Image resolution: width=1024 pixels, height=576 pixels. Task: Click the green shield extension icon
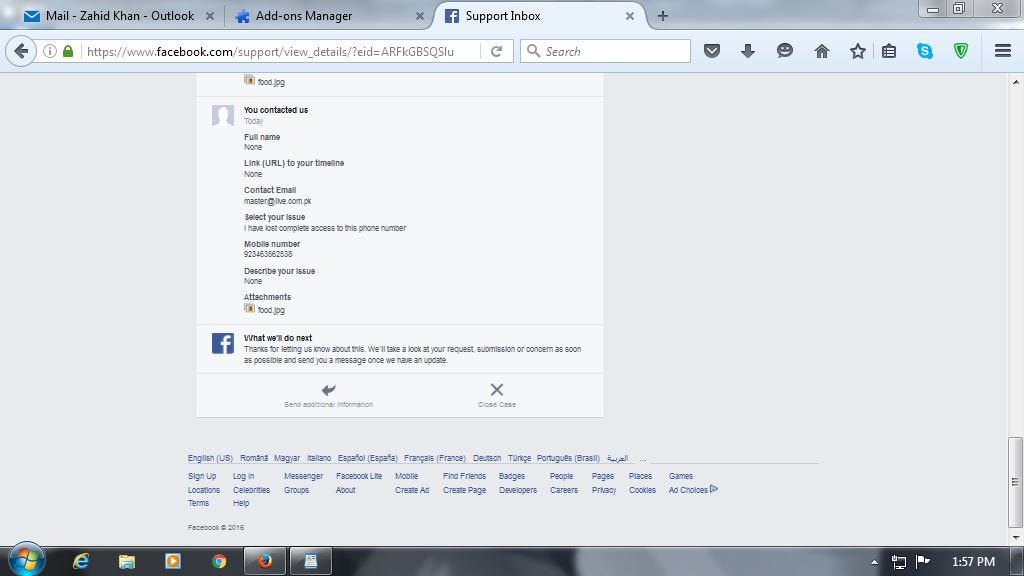pos(961,51)
